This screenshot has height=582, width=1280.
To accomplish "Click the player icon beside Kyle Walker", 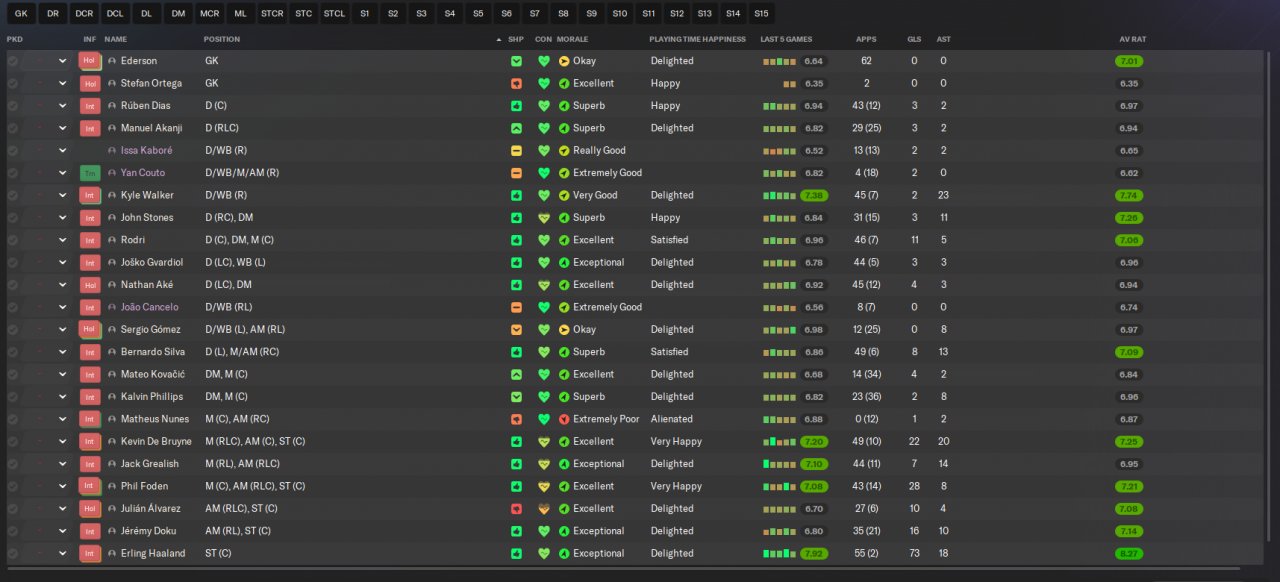I will [x=112, y=195].
